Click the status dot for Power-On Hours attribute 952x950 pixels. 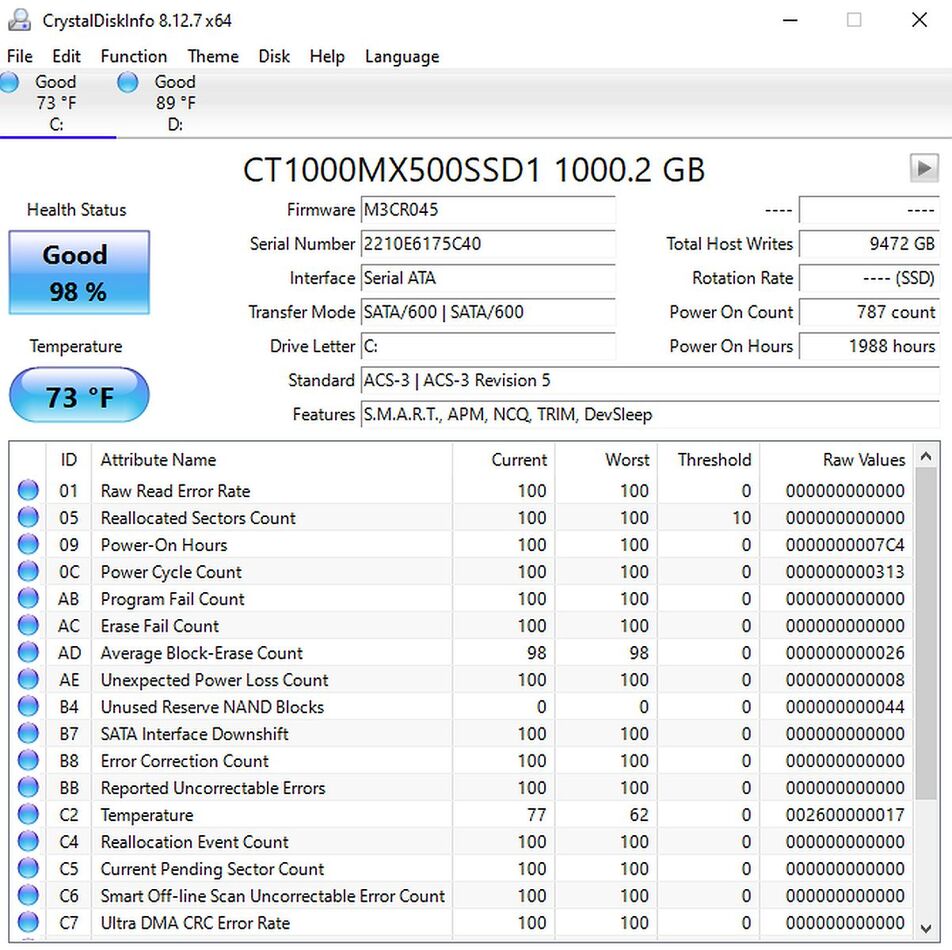click(x=28, y=544)
